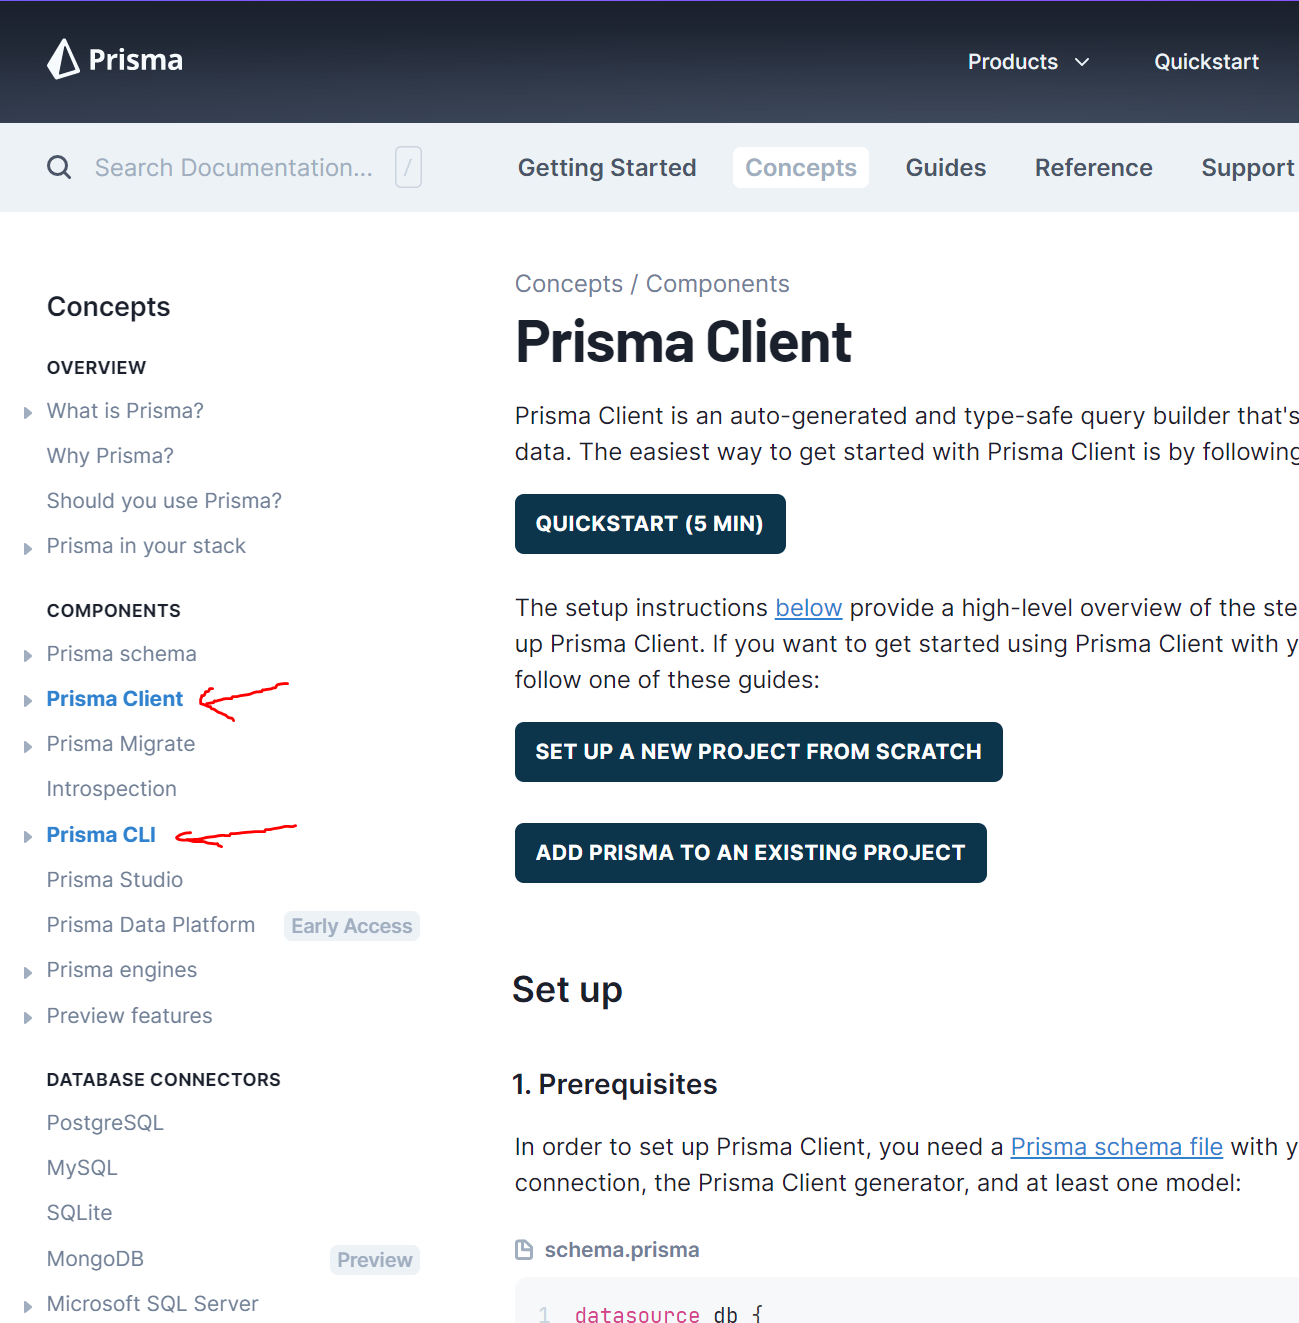The width and height of the screenshot is (1299, 1323).
Task: Open the Reference section
Action: [1093, 167]
